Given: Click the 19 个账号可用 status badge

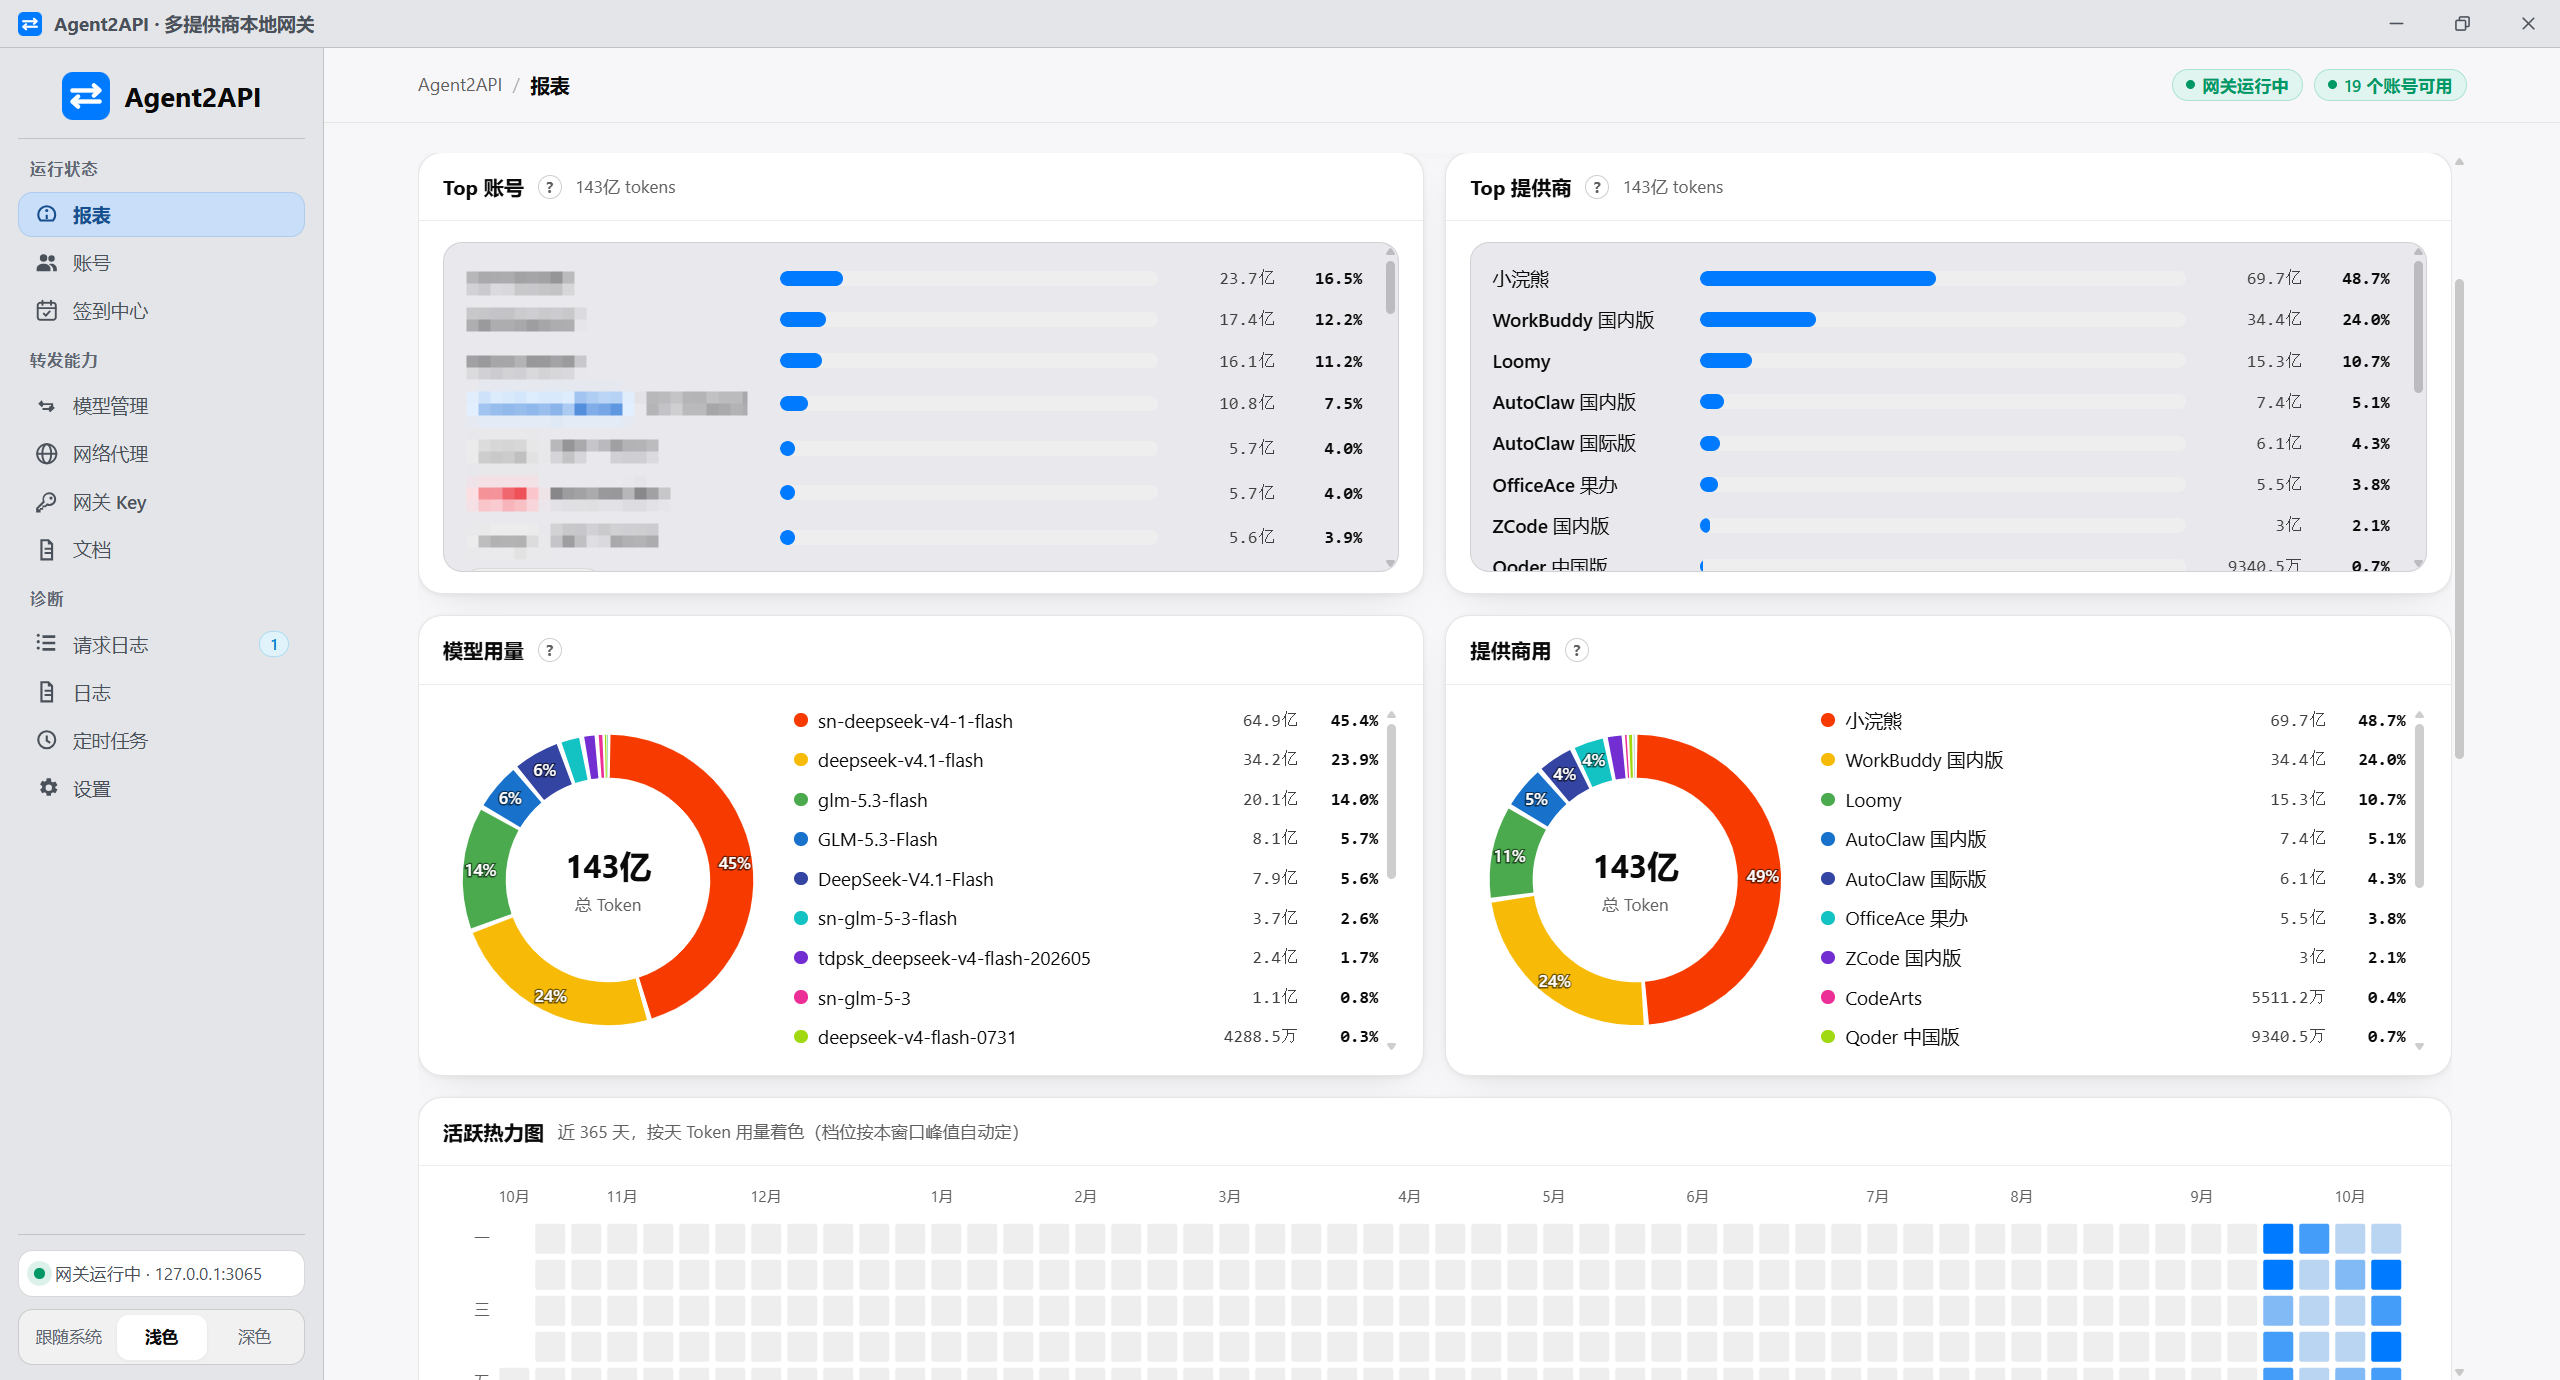Looking at the screenshot, I should coord(2390,86).
